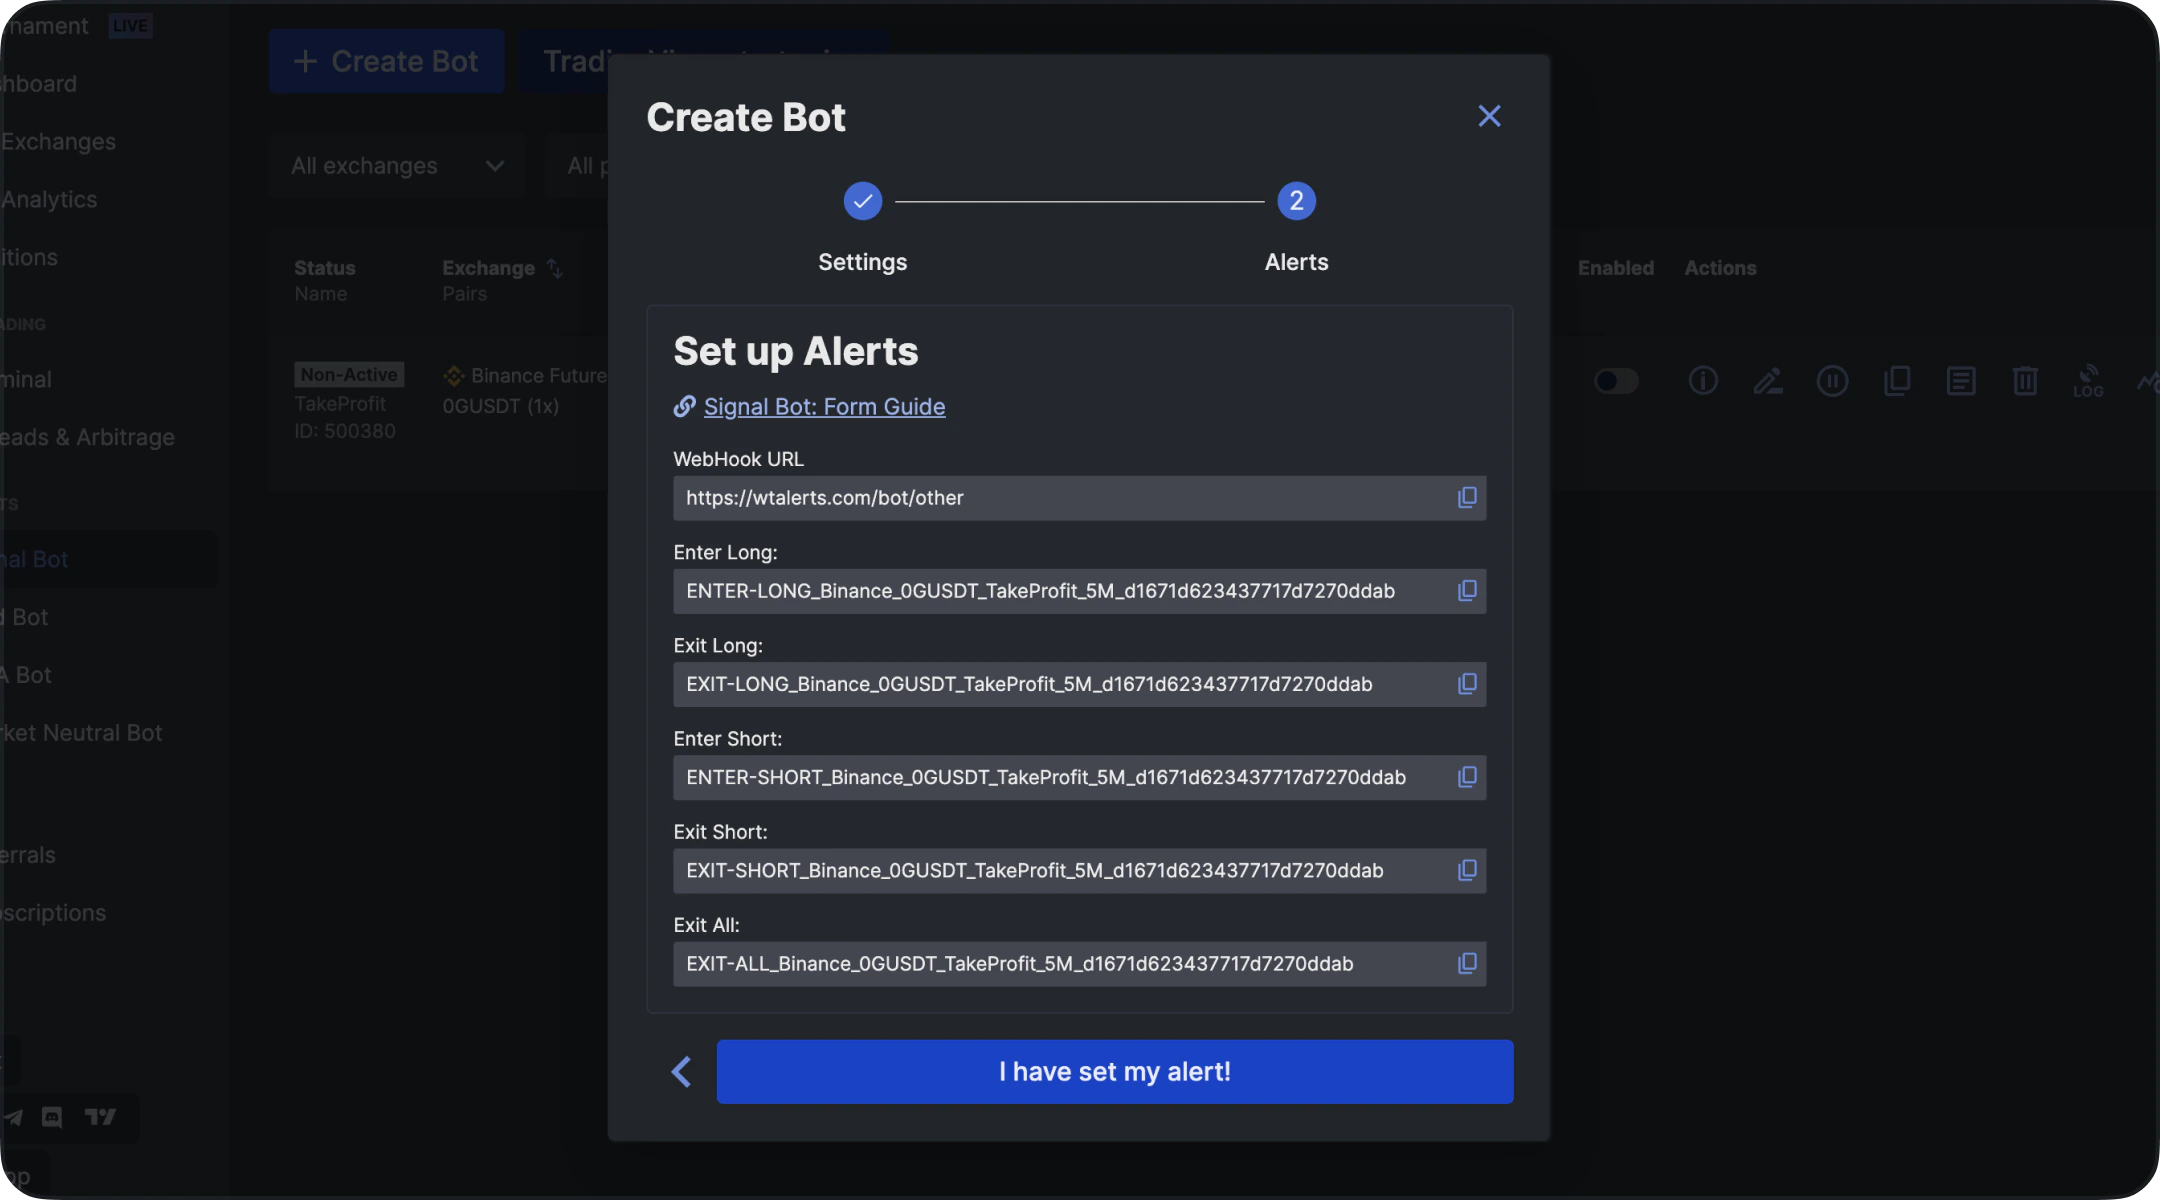Viewport: 2160px width, 1200px height.
Task: Close the Create Bot dialog
Action: click(1489, 116)
